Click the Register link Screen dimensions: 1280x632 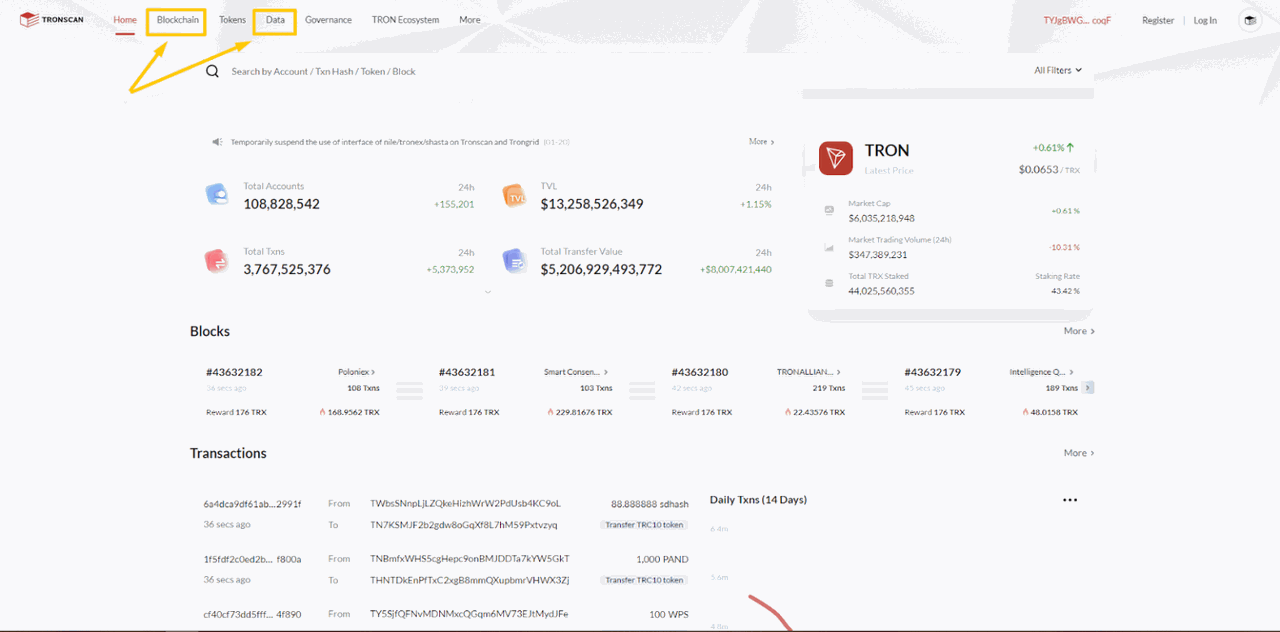1157,19
